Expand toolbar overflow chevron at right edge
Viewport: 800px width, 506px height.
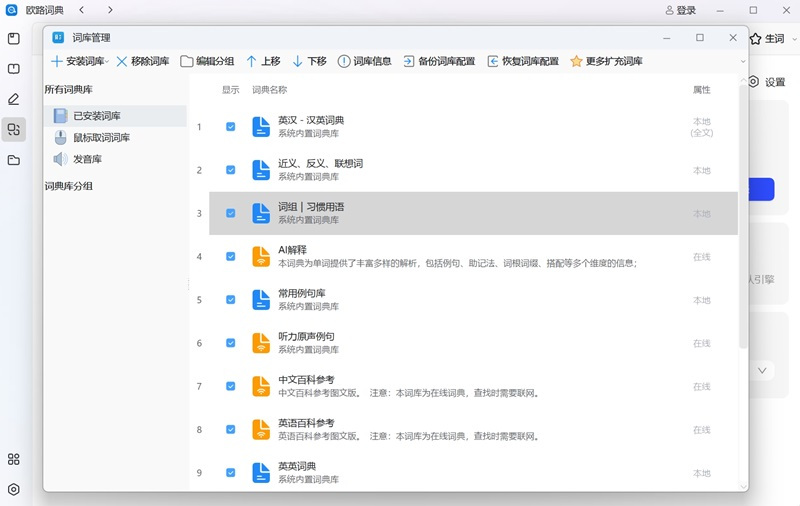[x=743, y=61]
